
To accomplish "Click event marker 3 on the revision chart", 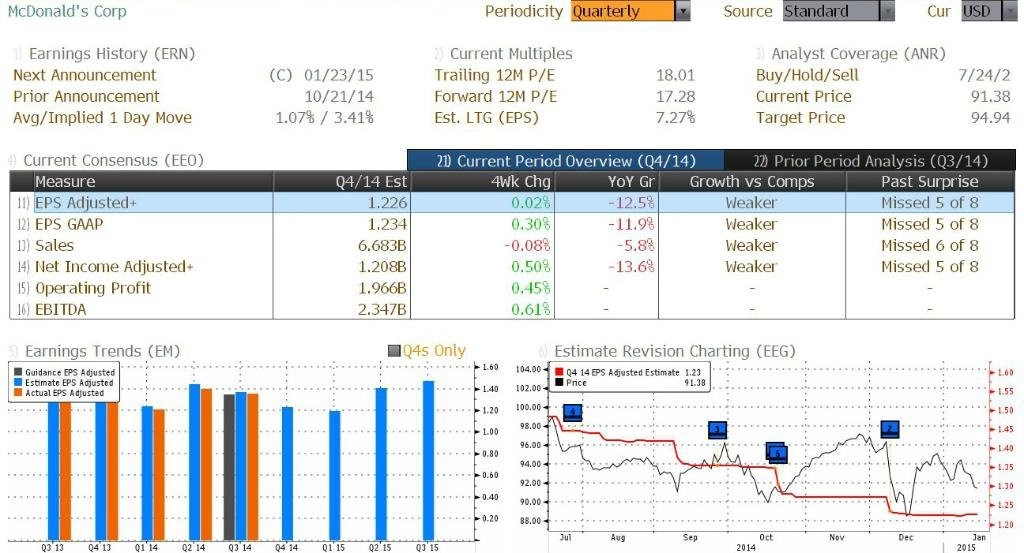I will point(717,430).
